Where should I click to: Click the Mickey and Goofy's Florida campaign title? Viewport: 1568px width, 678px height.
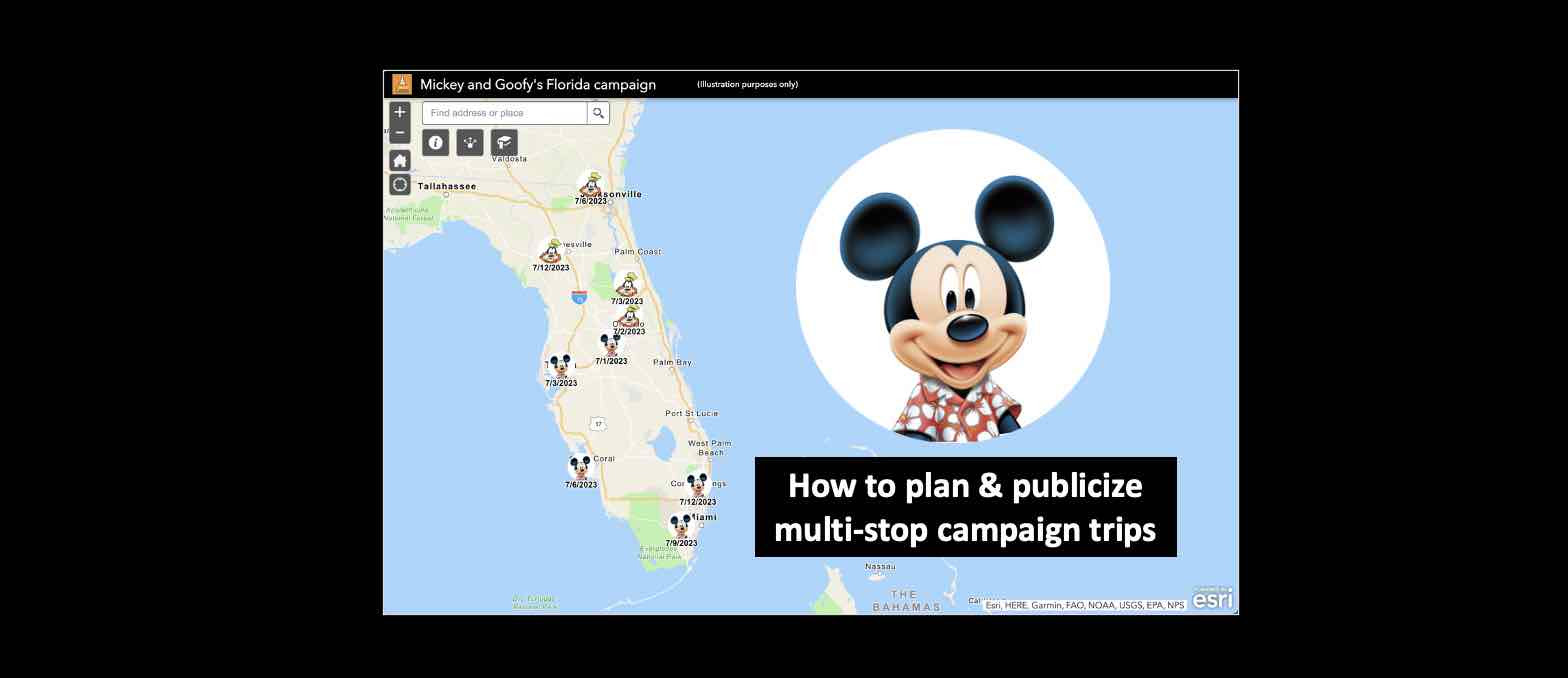tap(538, 85)
